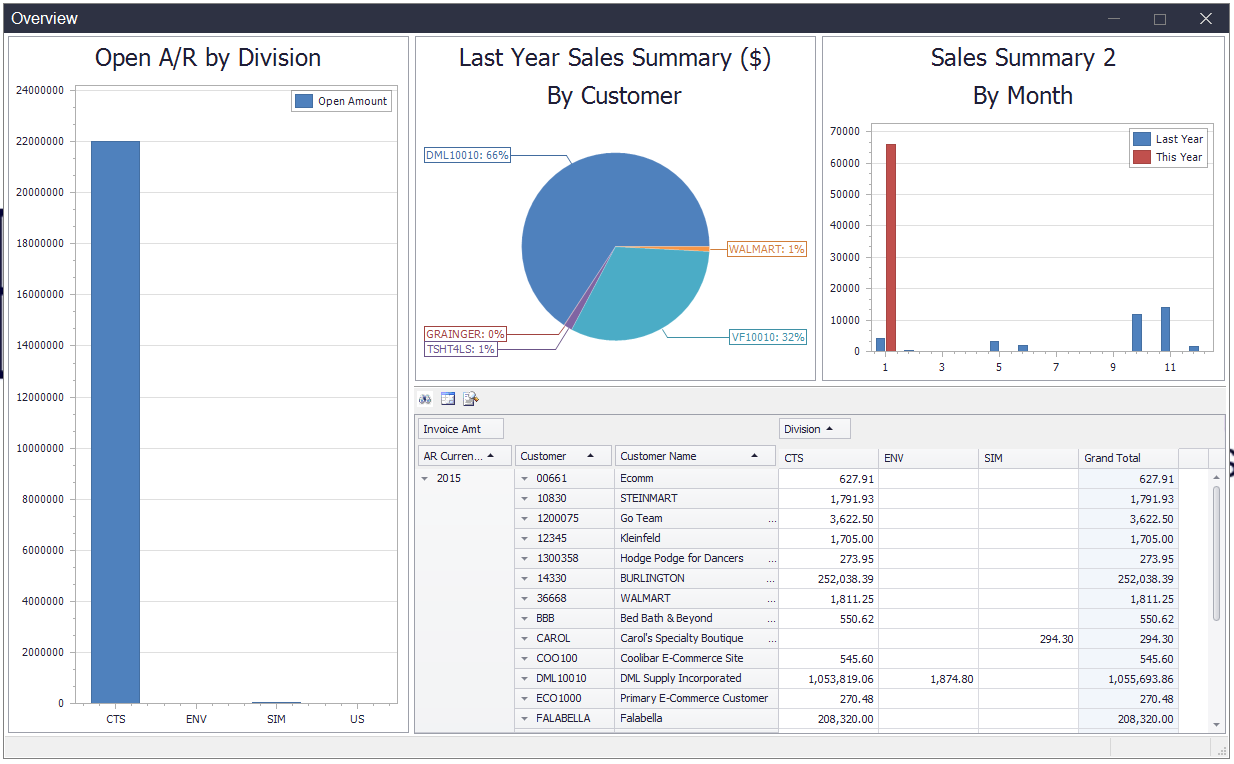Collapse the BURLINGTON row 14330
Screen dimensions: 1234x764
522,578
